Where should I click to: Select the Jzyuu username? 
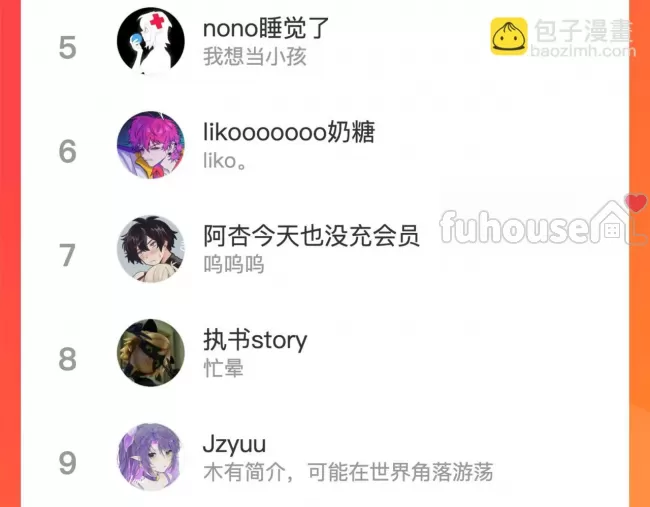pos(234,444)
